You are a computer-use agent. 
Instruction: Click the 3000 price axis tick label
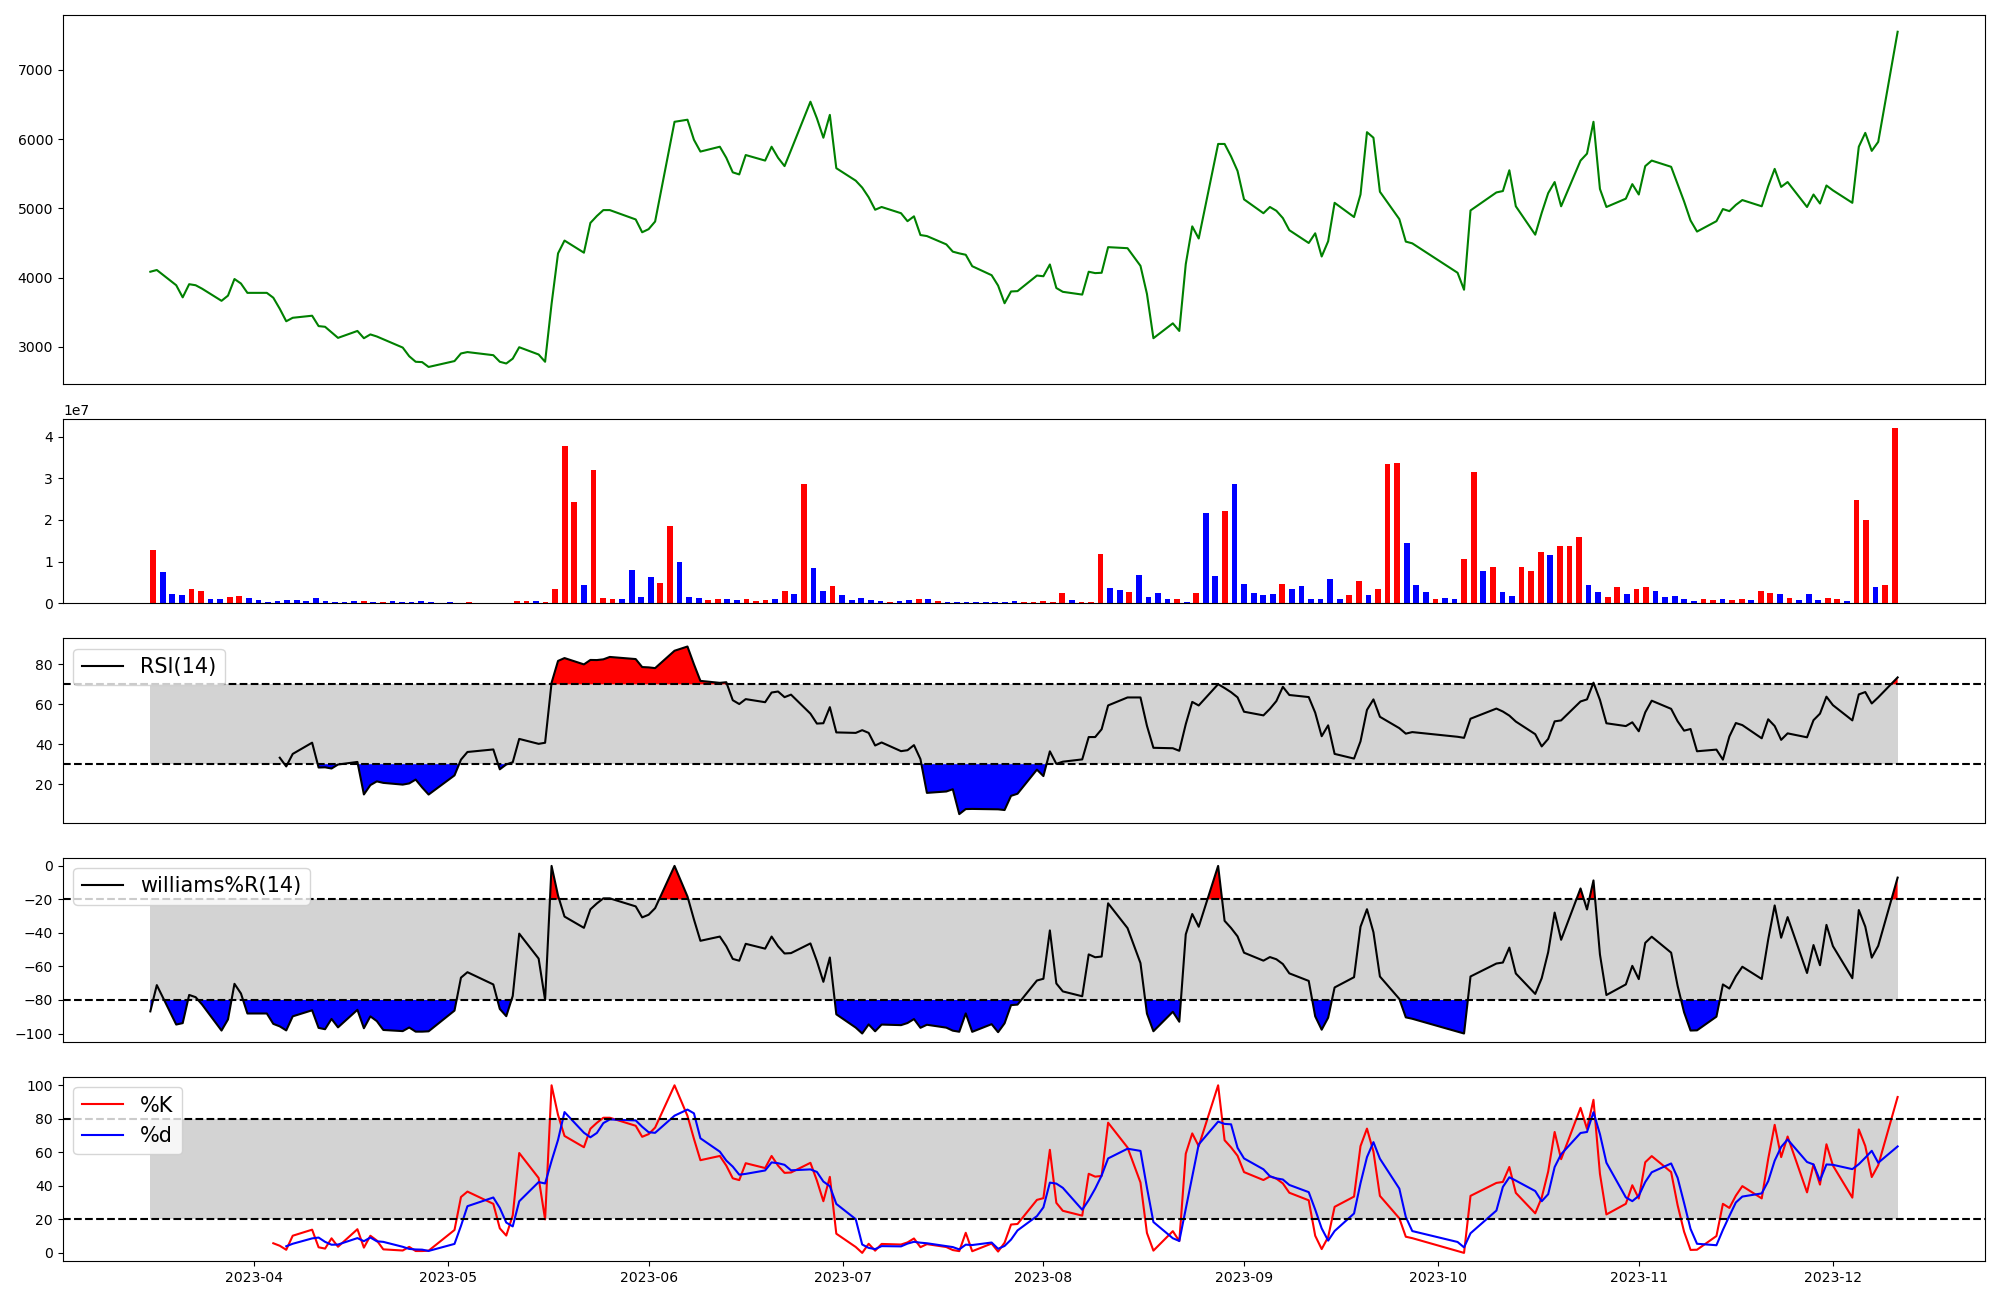35,348
